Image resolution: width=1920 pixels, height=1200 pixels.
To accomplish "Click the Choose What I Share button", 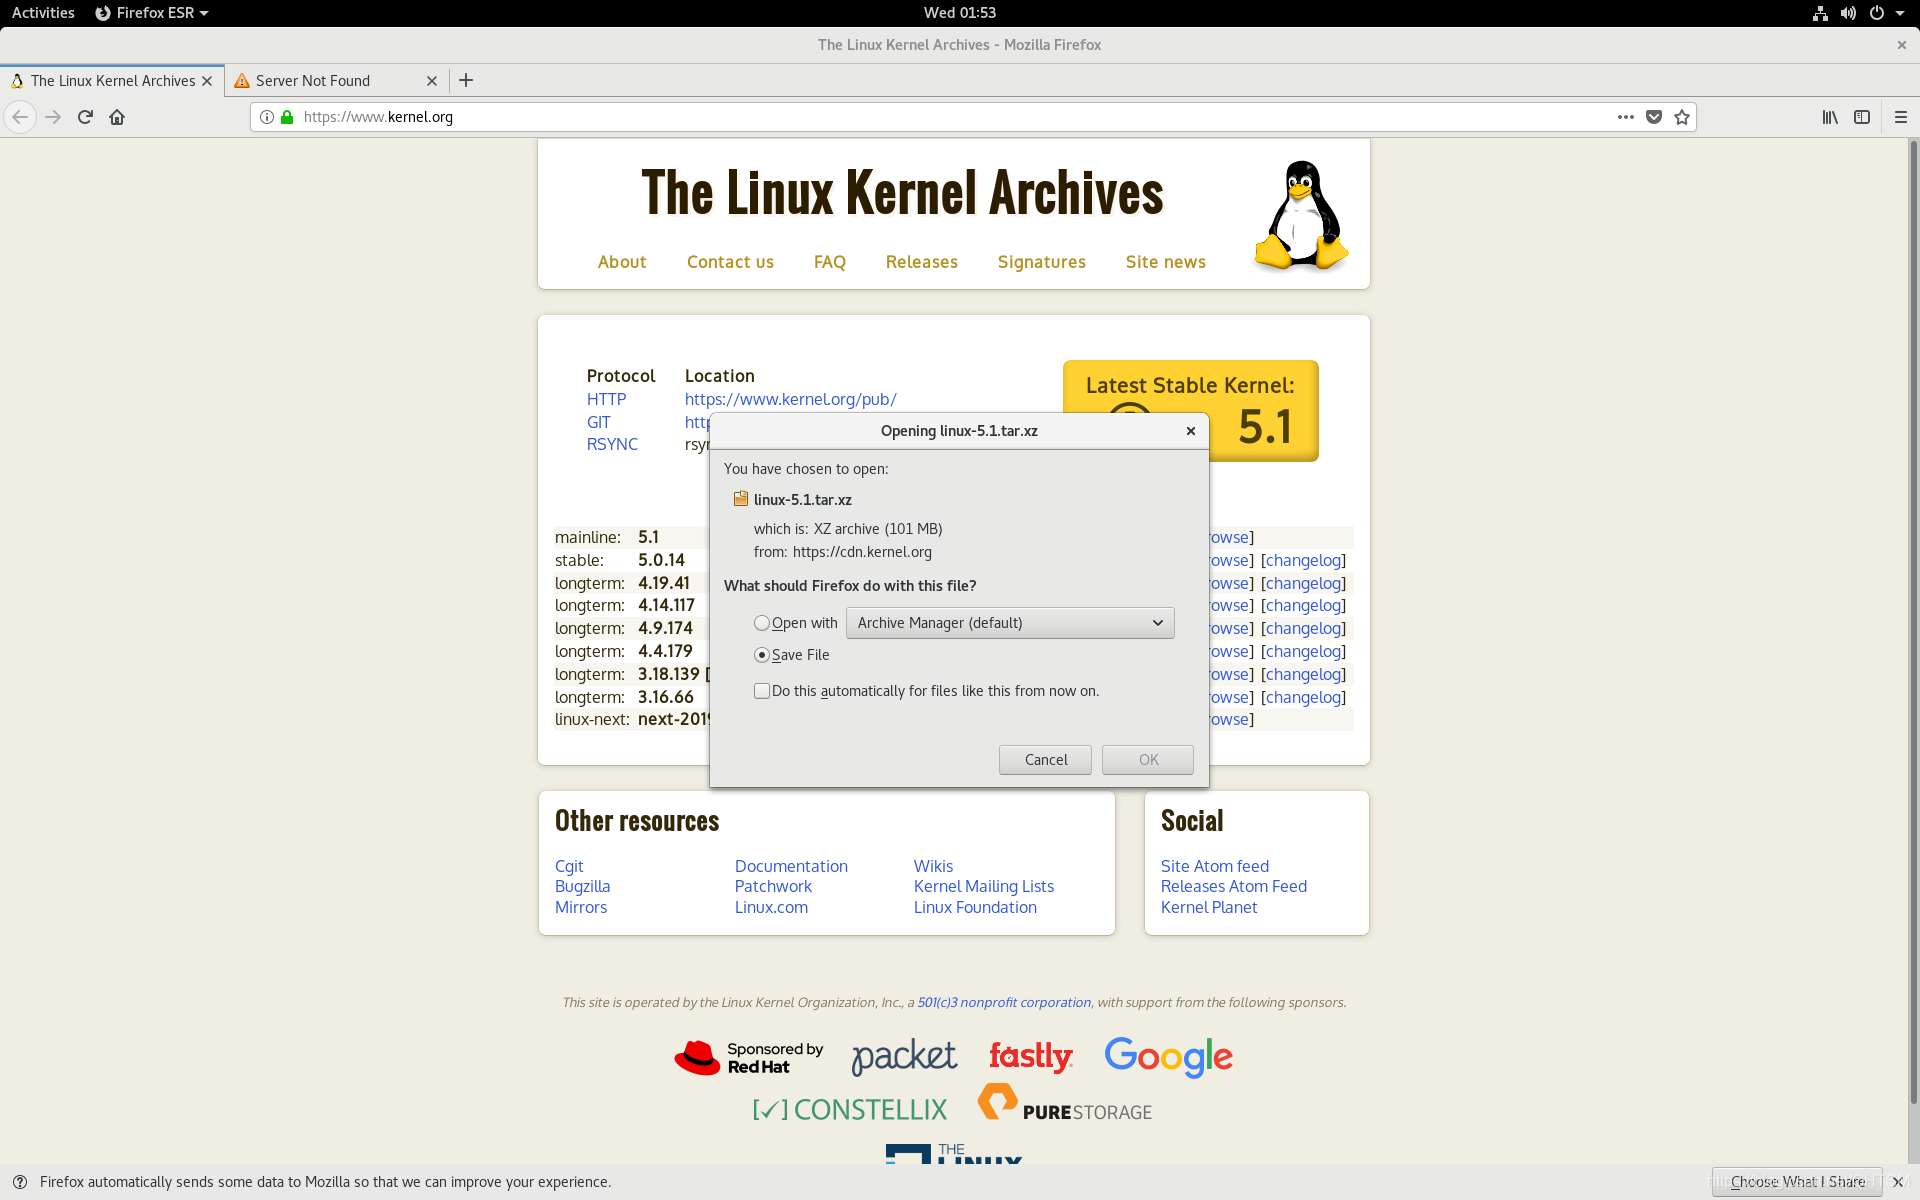I will click(x=1797, y=1182).
